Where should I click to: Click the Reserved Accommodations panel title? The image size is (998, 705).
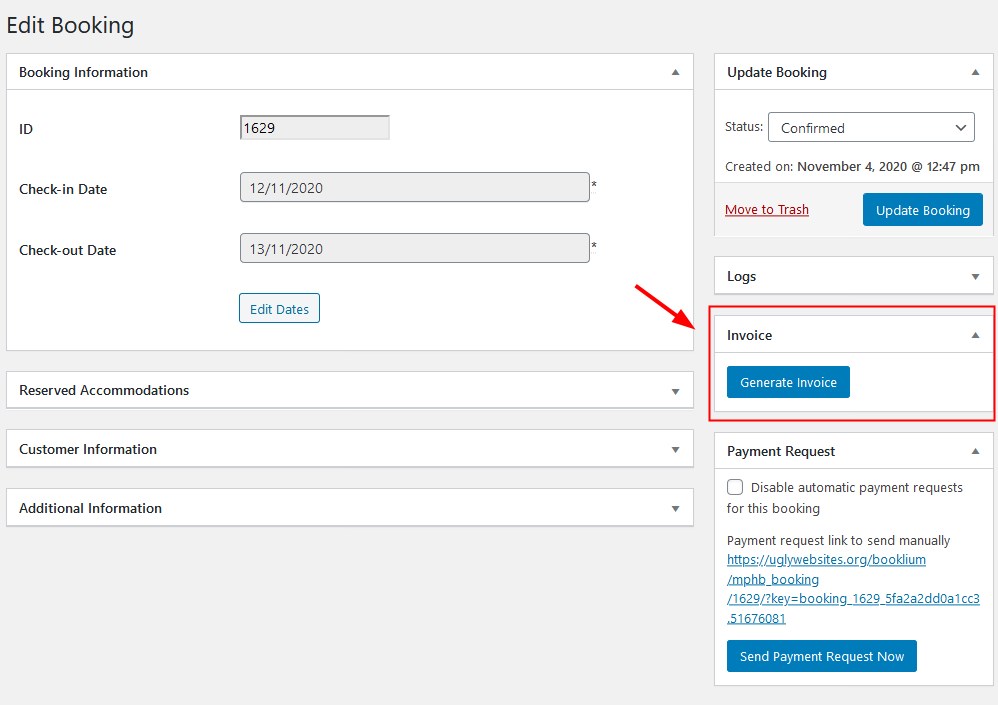104,390
